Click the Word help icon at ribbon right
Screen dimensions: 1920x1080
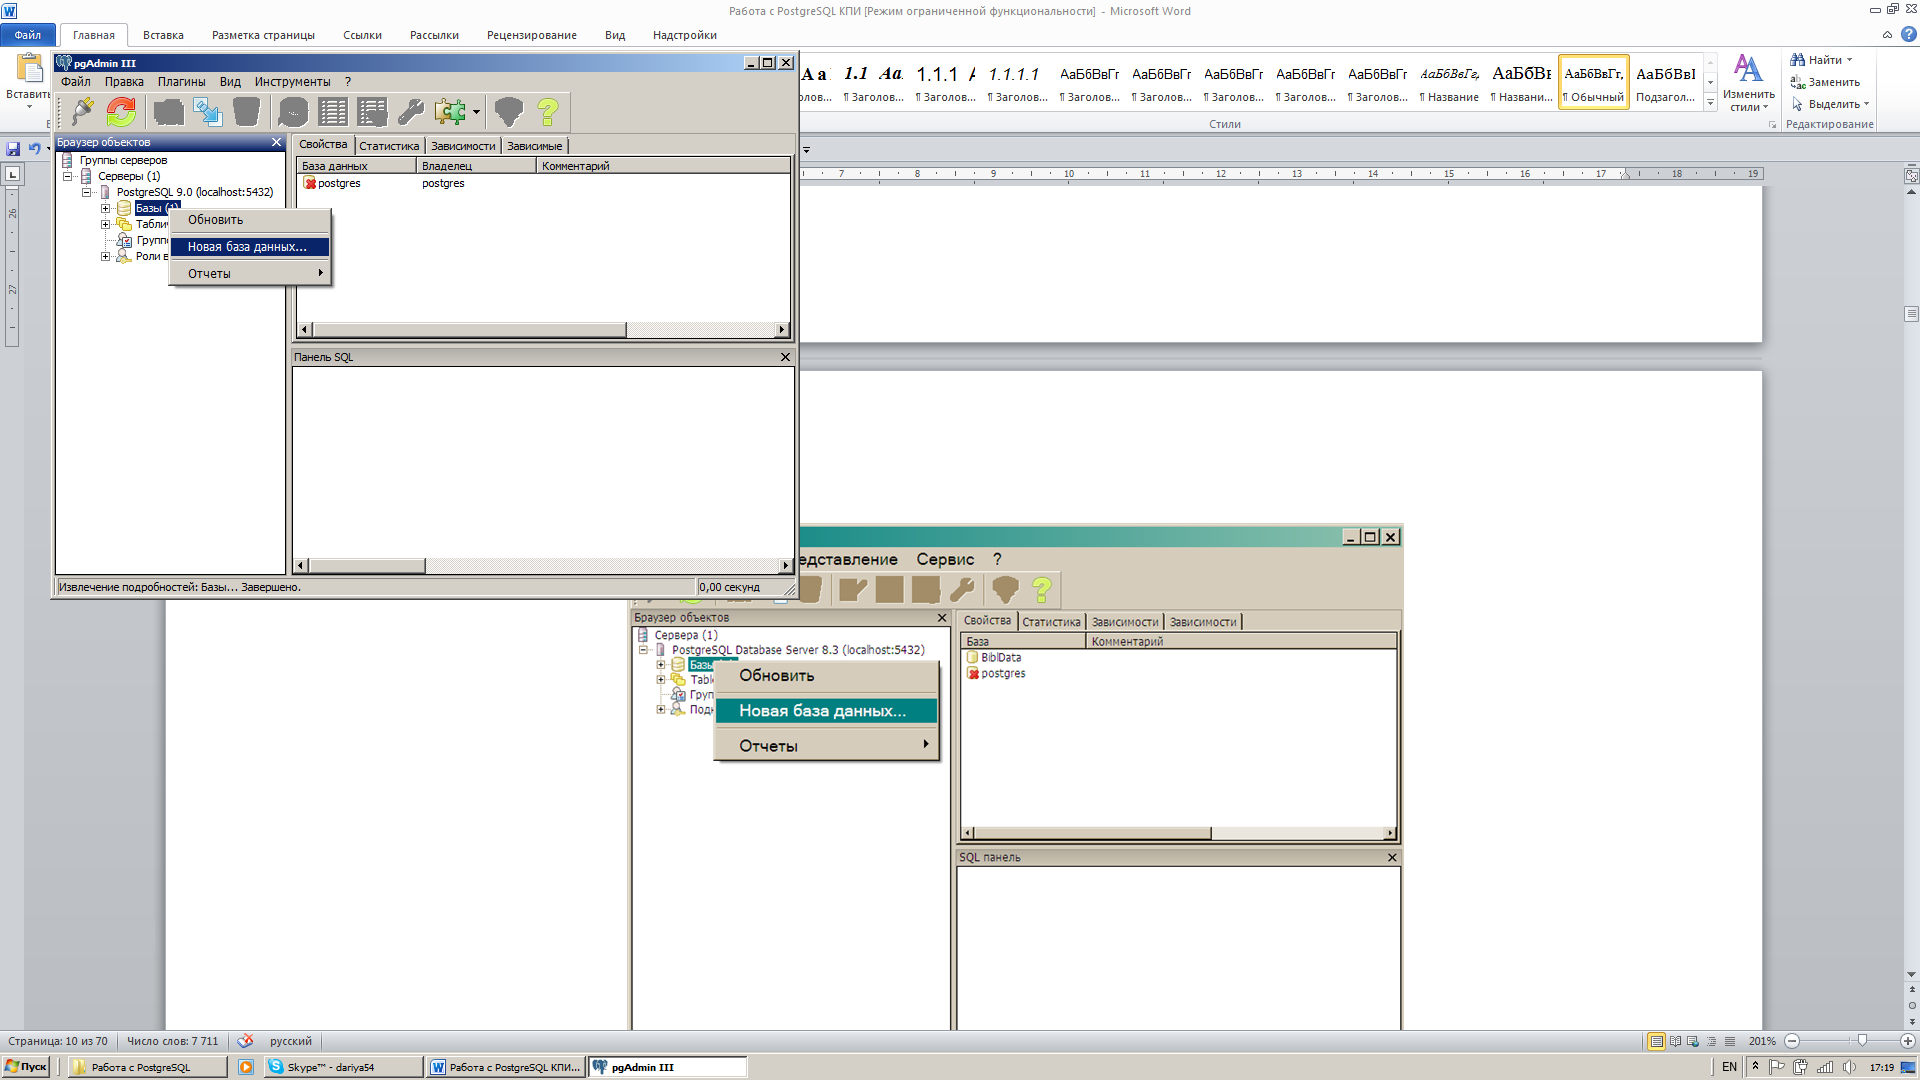[x=1908, y=35]
